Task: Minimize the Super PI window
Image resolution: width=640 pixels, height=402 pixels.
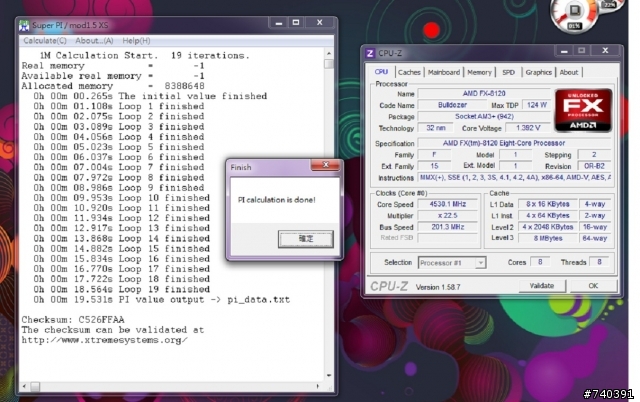Action: tap(279, 23)
